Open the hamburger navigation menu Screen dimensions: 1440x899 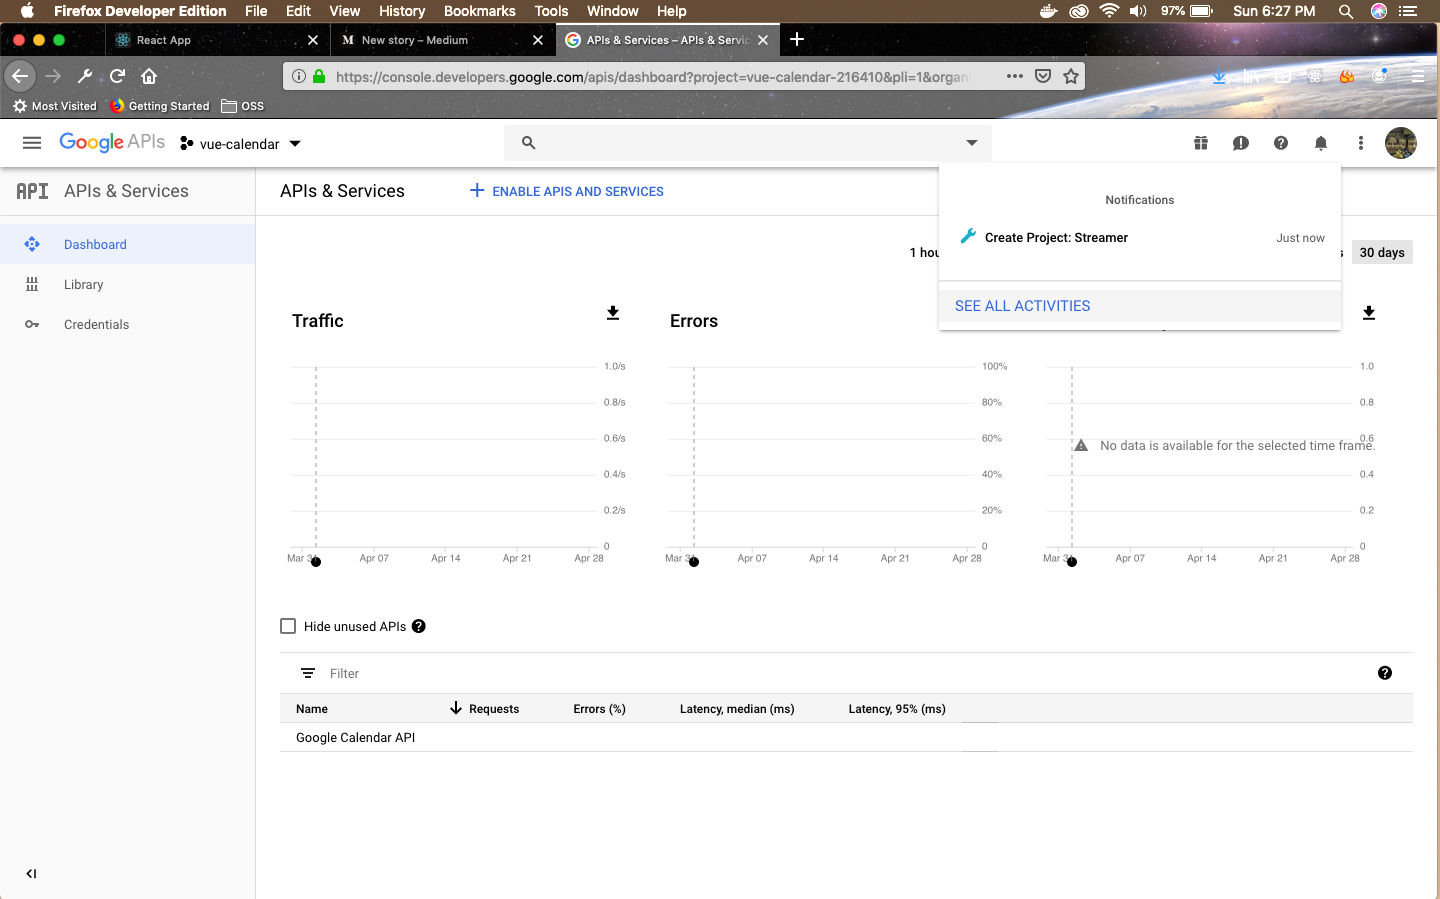[x=32, y=143]
